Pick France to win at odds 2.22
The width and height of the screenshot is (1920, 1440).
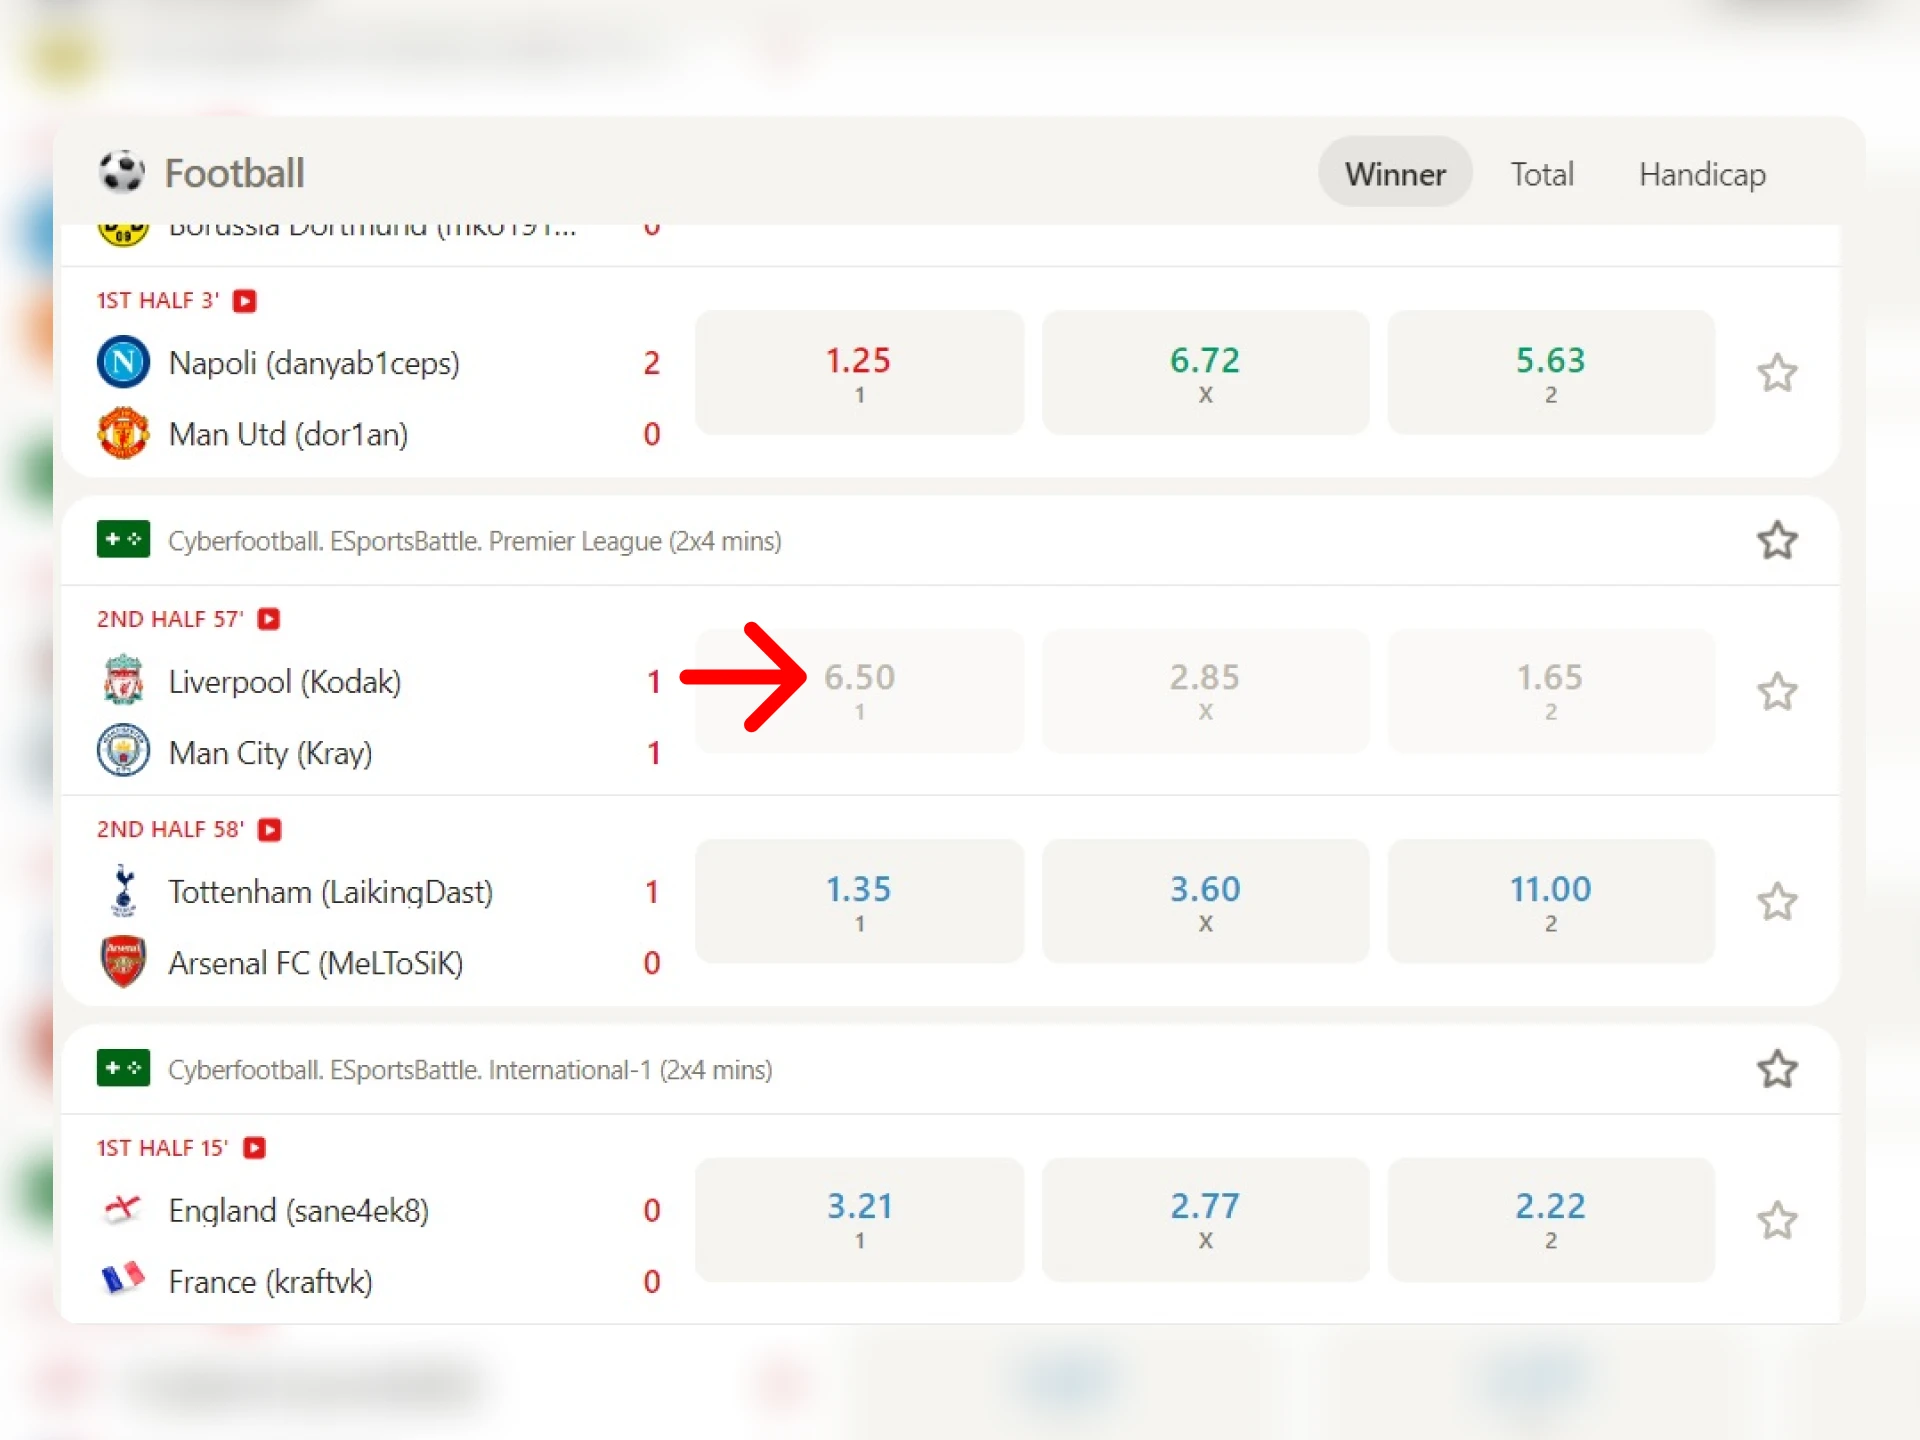pos(1550,1220)
